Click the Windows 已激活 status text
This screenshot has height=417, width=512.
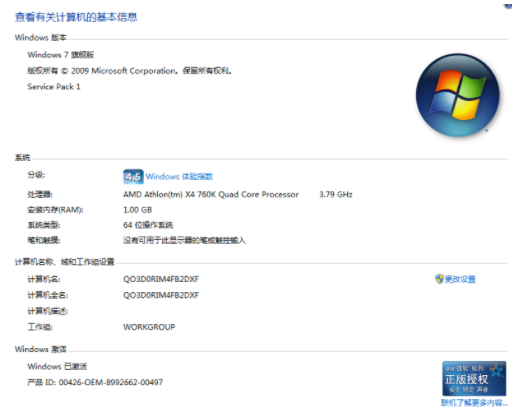[x=57, y=366]
